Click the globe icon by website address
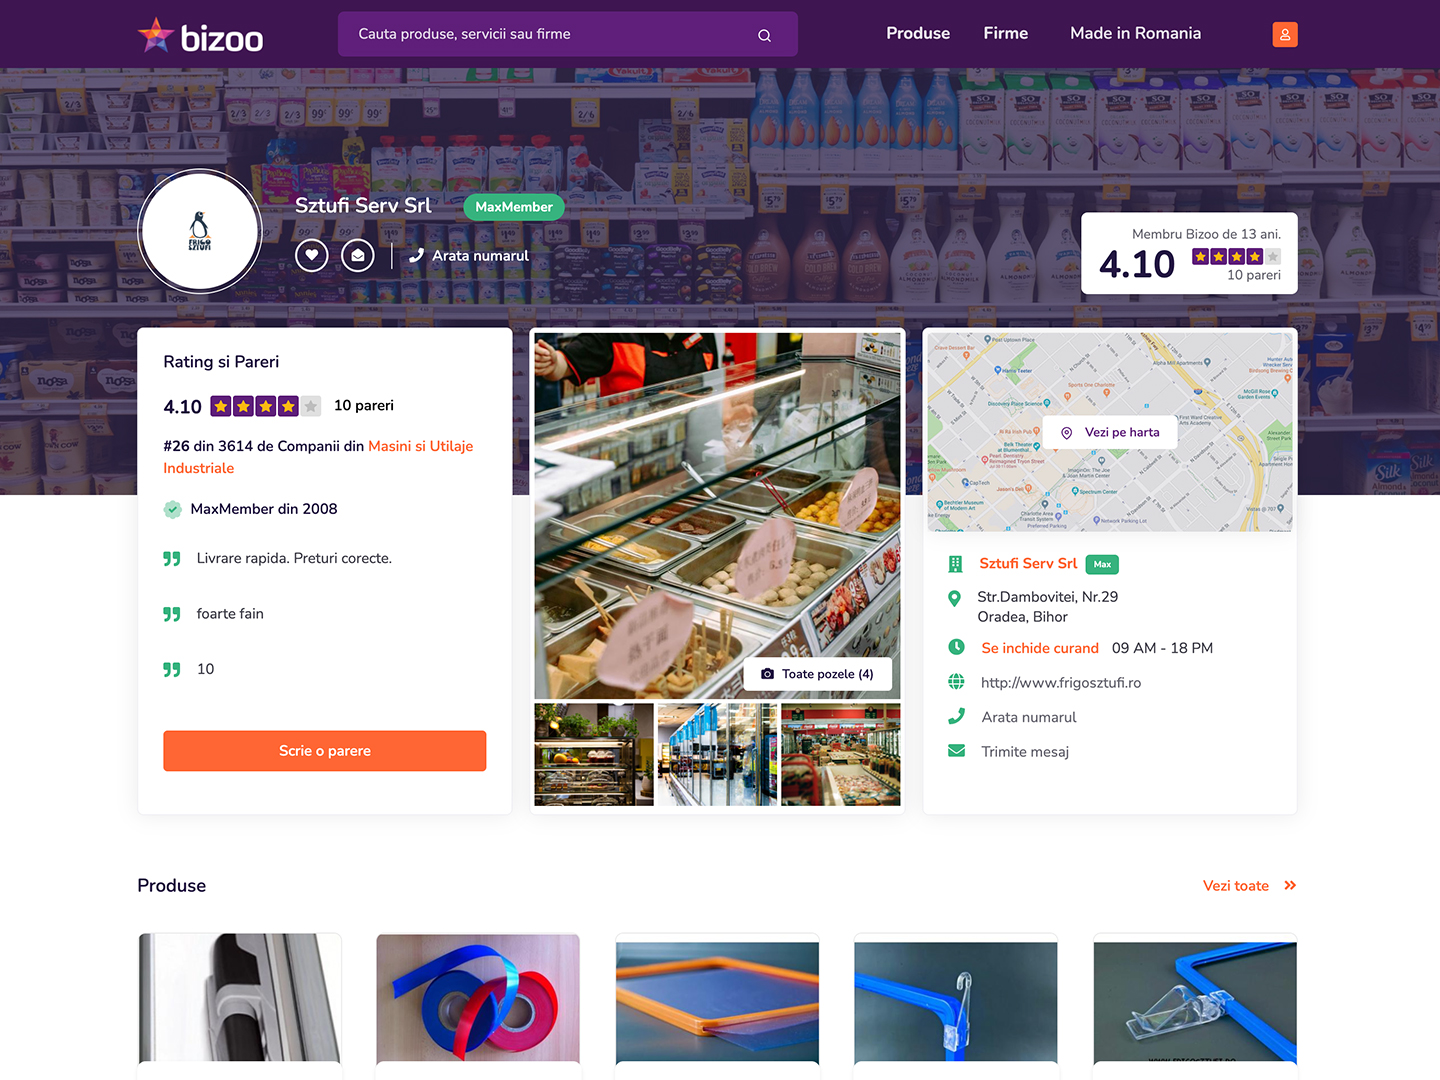Screen dimensions: 1440x1080 (956, 682)
